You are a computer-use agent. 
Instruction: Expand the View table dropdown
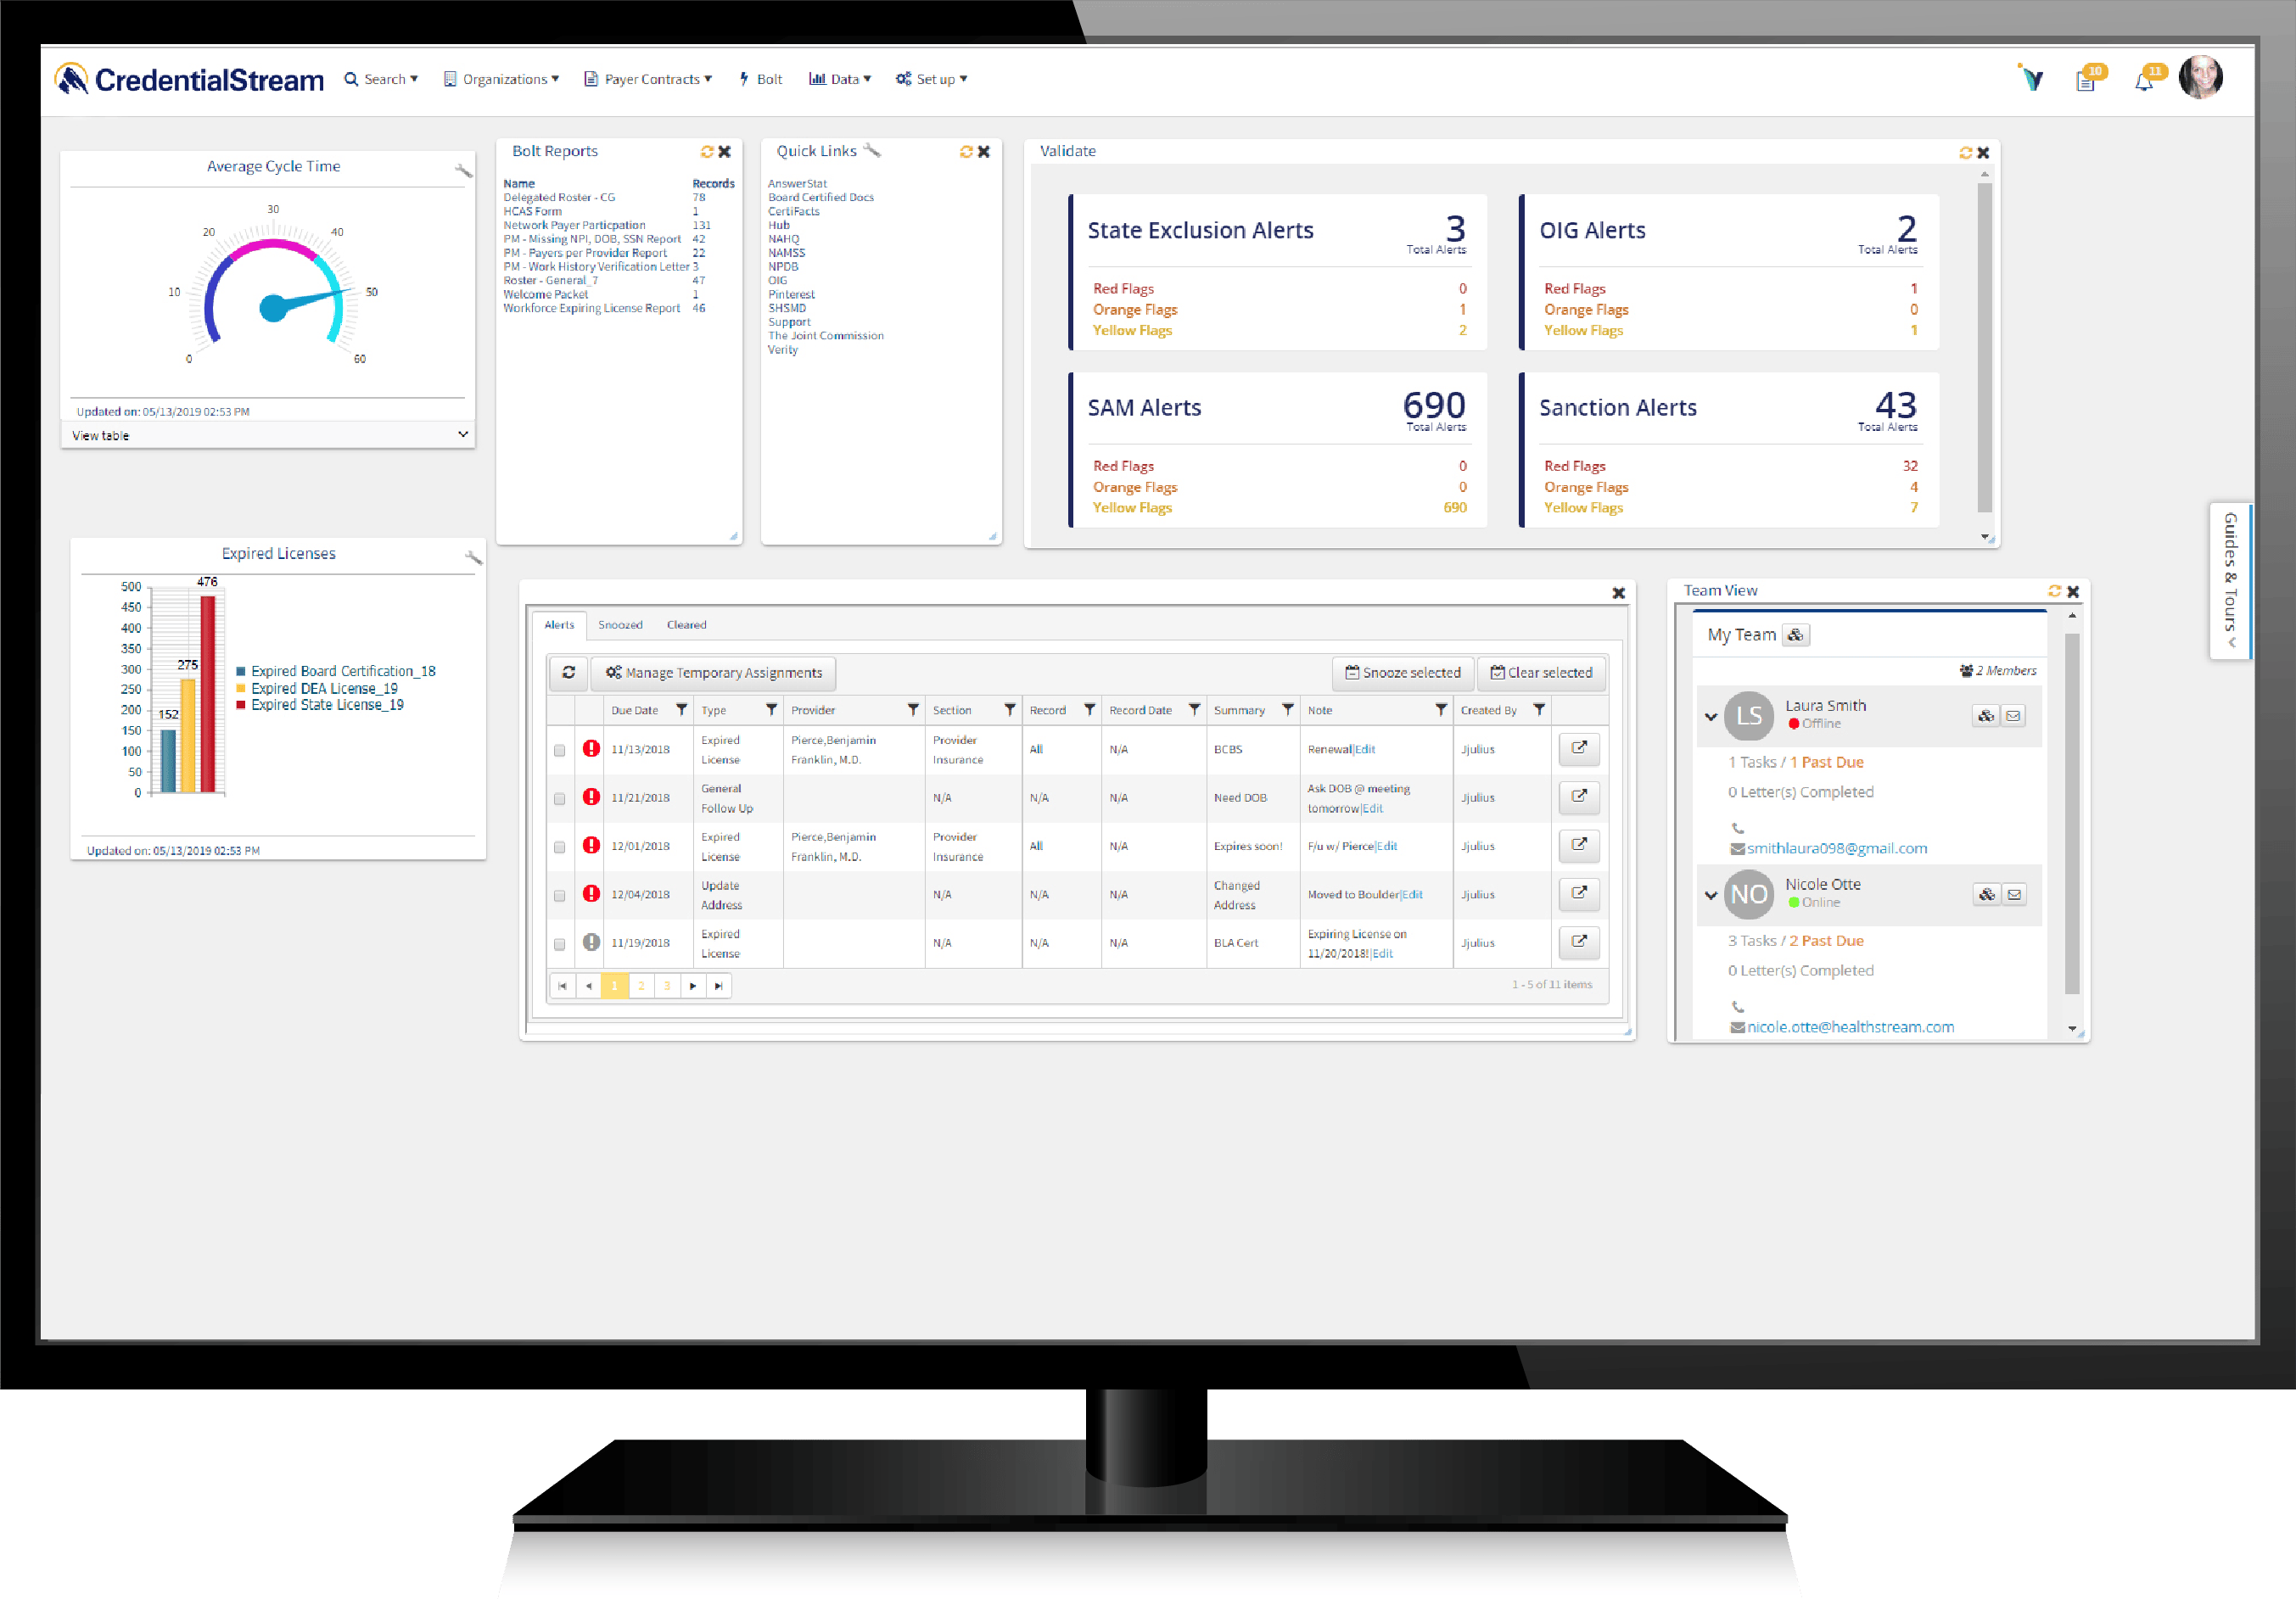coord(463,435)
